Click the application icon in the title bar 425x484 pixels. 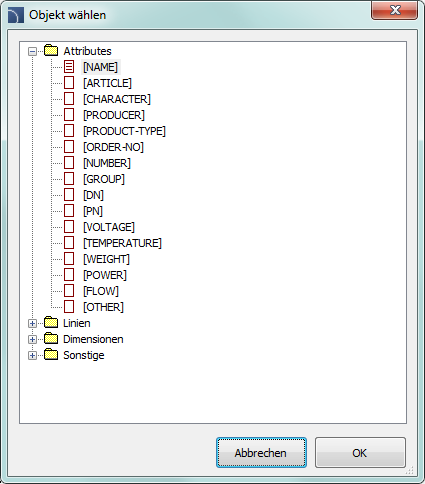tap(16, 15)
